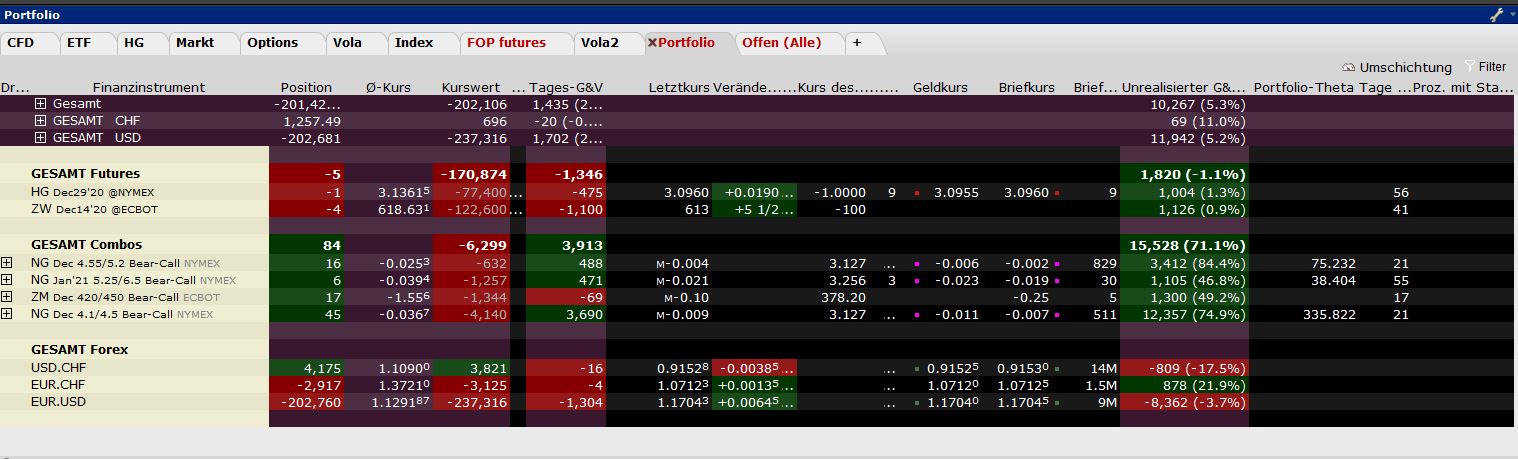Click the ZW last price 613
Screen dimensions: 1518x459
697,209
